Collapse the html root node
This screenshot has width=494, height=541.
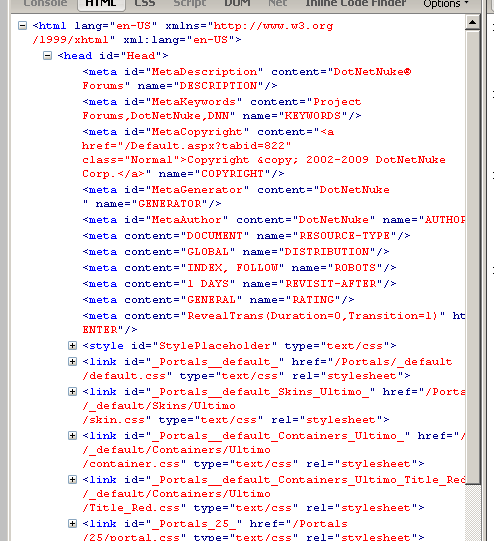[22, 26]
